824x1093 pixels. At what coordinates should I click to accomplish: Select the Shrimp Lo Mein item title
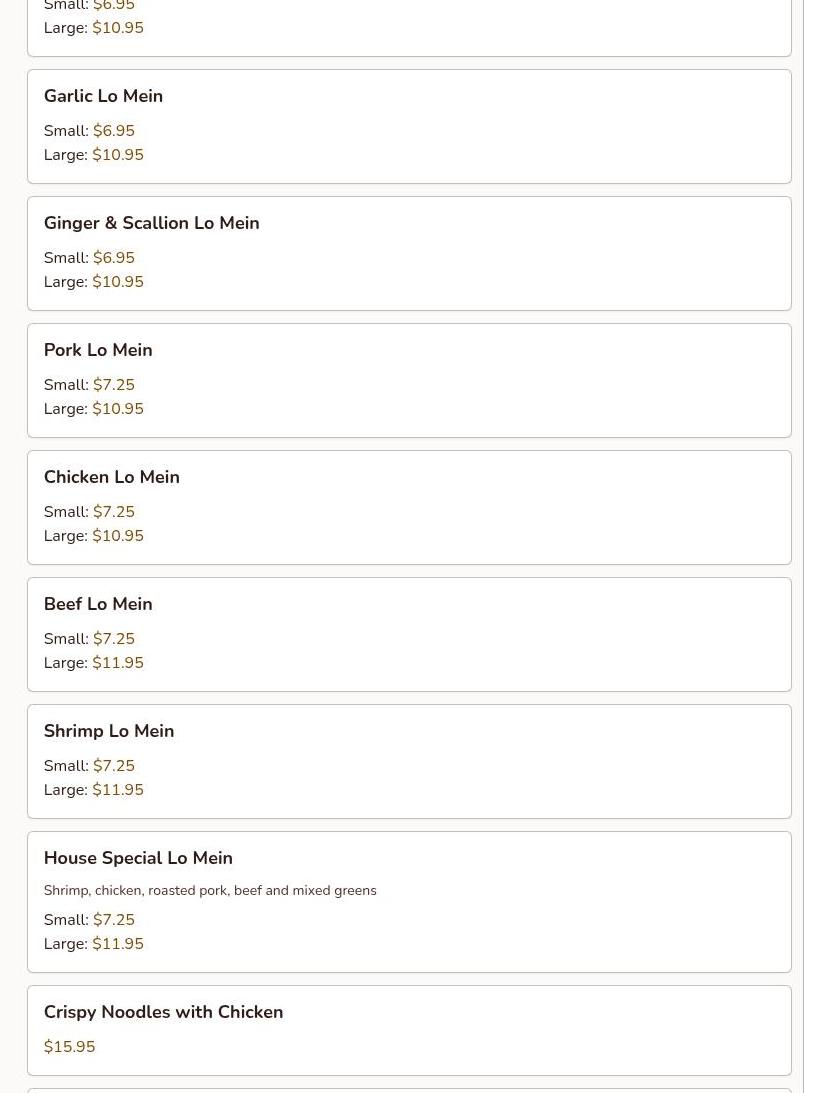(x=108, y=731)
